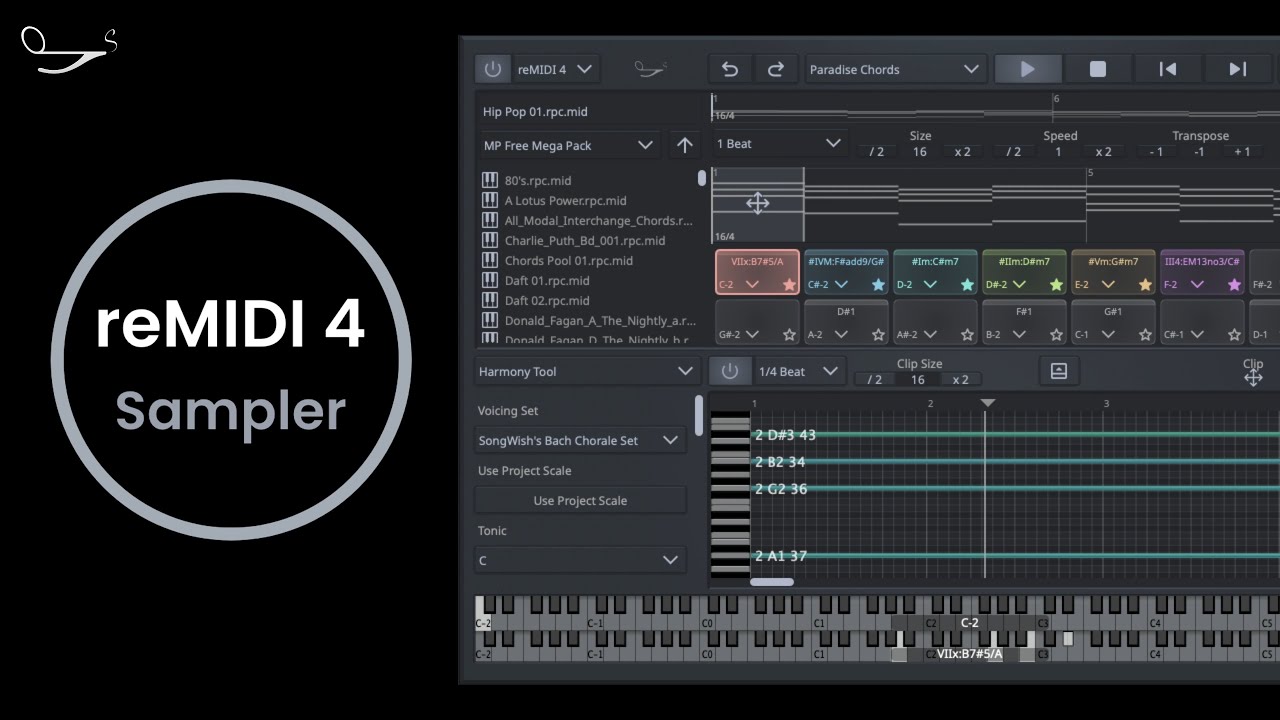
Task: Skip to the previous item
Action: coord(1167,69)
